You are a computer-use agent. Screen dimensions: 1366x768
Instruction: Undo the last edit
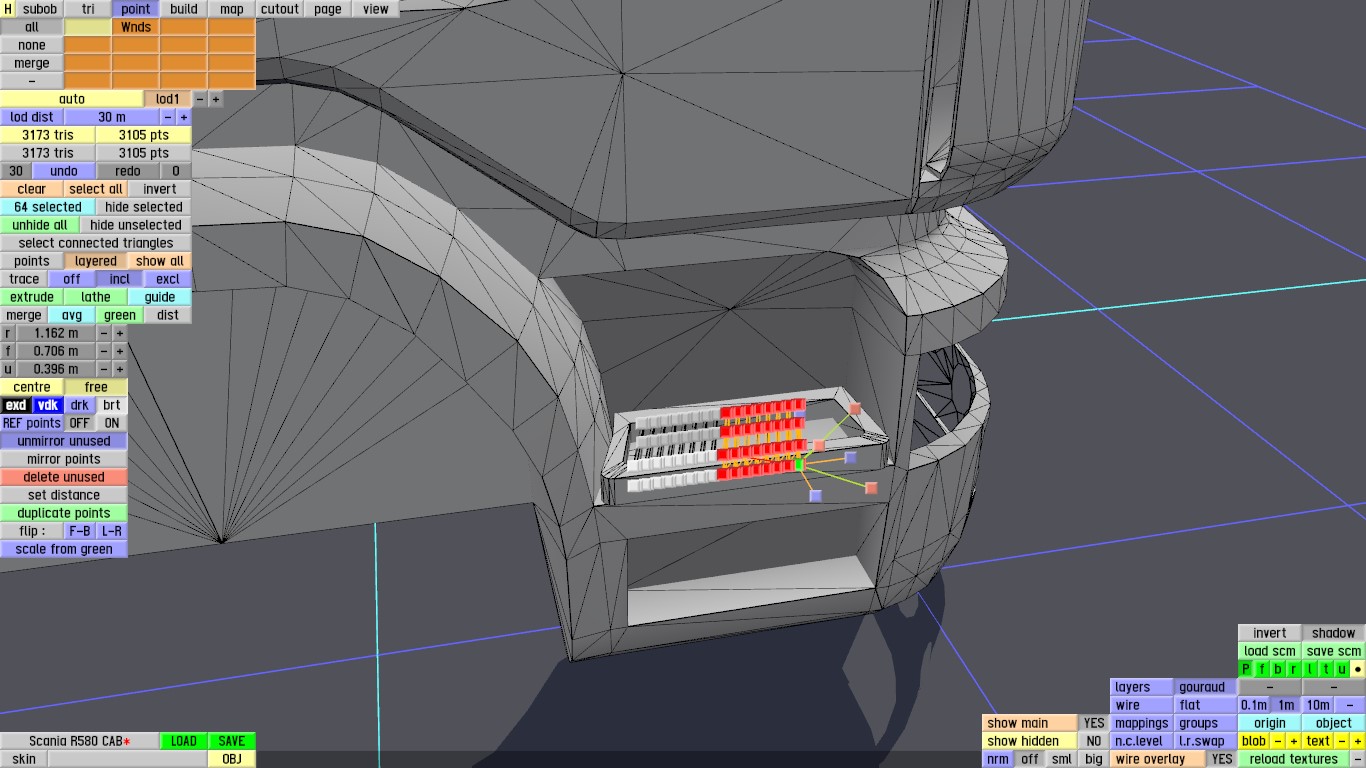(x=64, y=171)
